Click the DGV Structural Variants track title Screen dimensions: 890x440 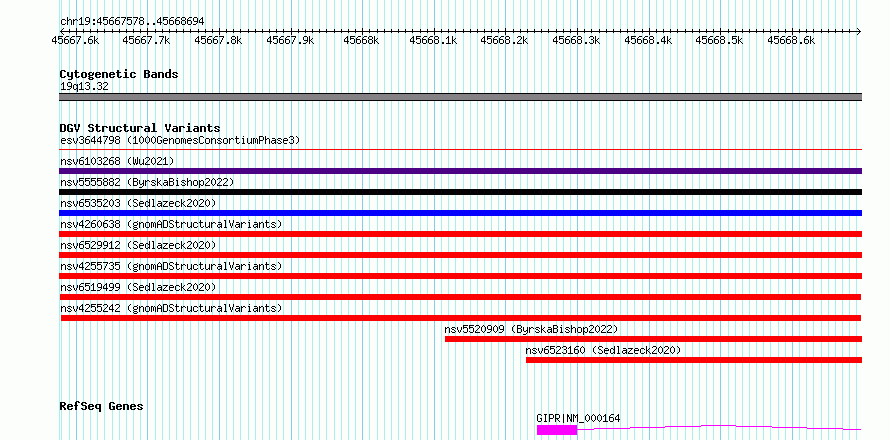pyautogui.click(x=140, y=128)
